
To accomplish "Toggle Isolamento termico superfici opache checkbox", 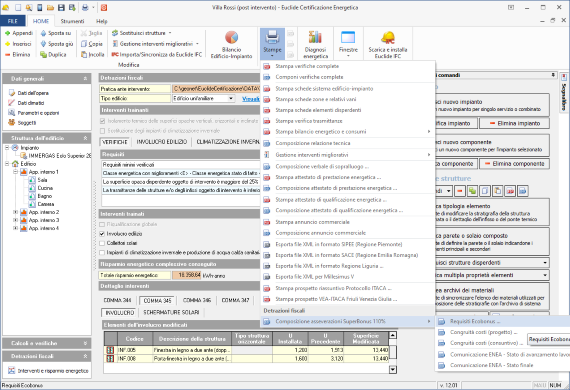I will click(103, 121).
